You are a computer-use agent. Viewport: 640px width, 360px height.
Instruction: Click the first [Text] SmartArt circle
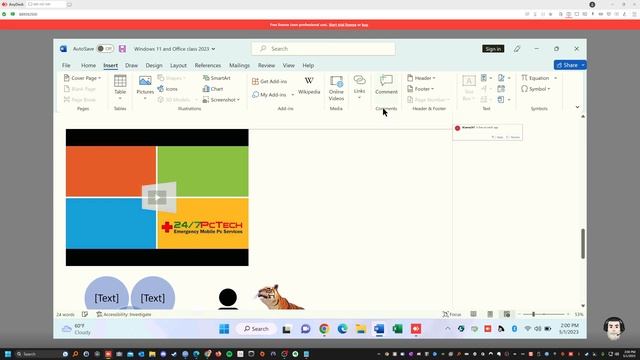[x=107, y=296]
